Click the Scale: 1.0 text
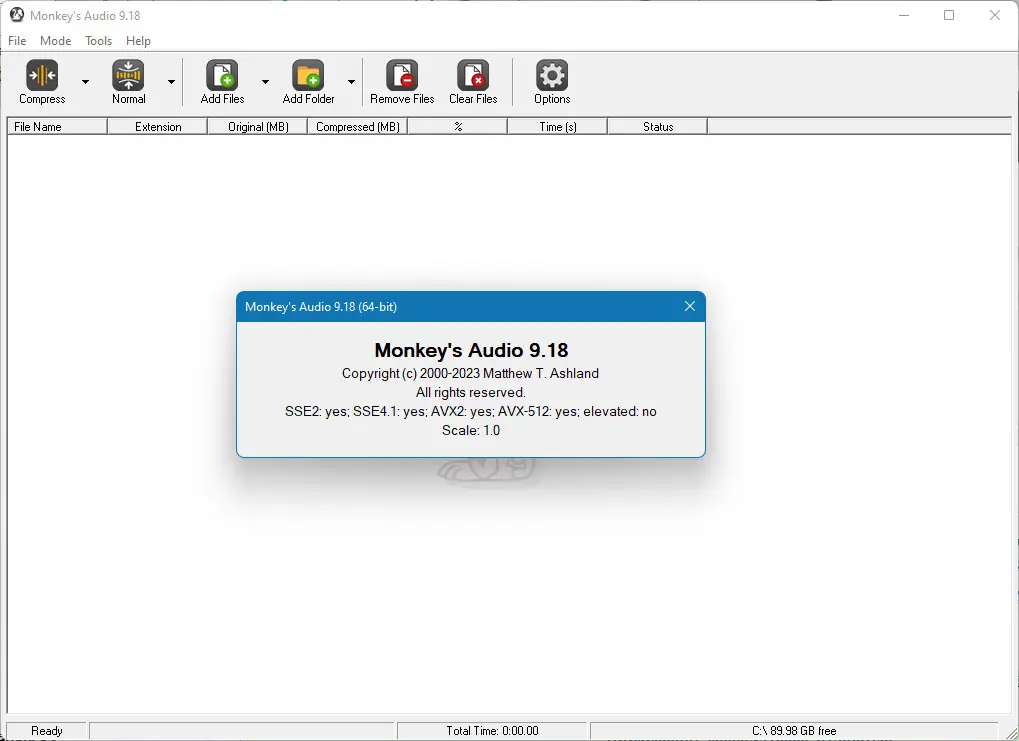Image resolution: width=1019 pixels, height=741 pixels. pyautogui.click(x=471, y=430)
